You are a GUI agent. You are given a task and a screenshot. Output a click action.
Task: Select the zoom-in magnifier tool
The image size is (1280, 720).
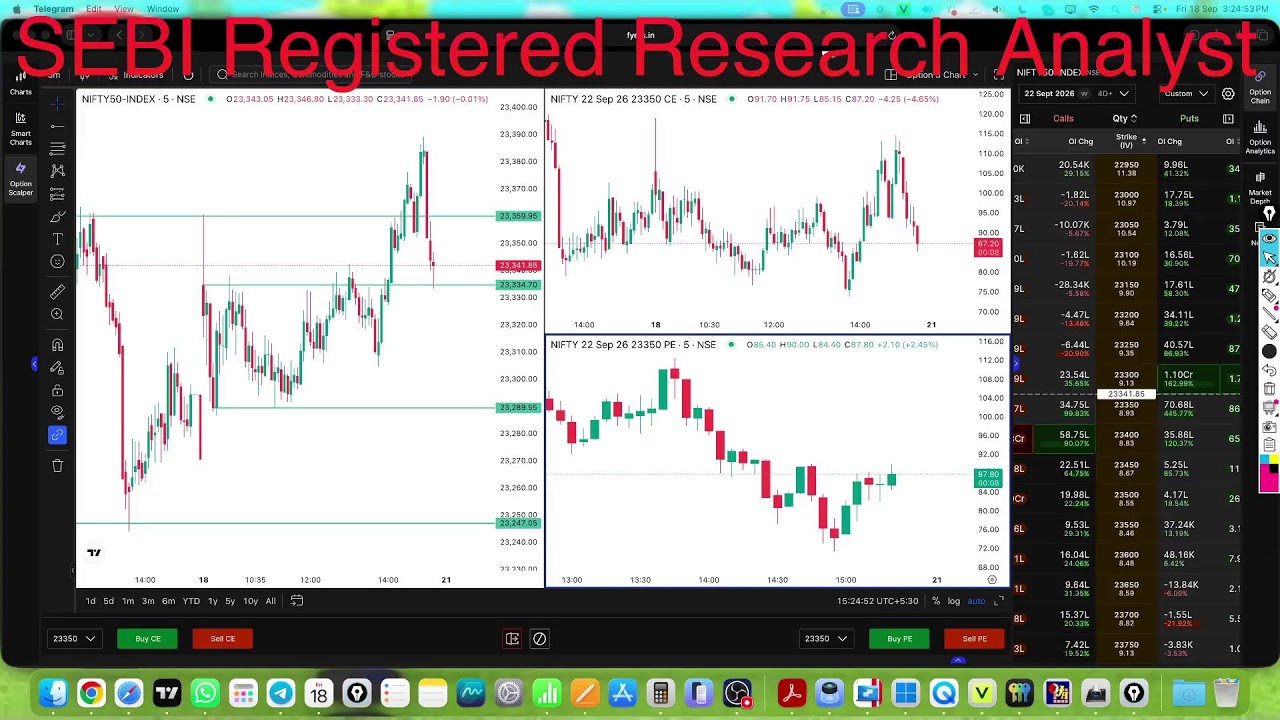[x=57, y=315]
